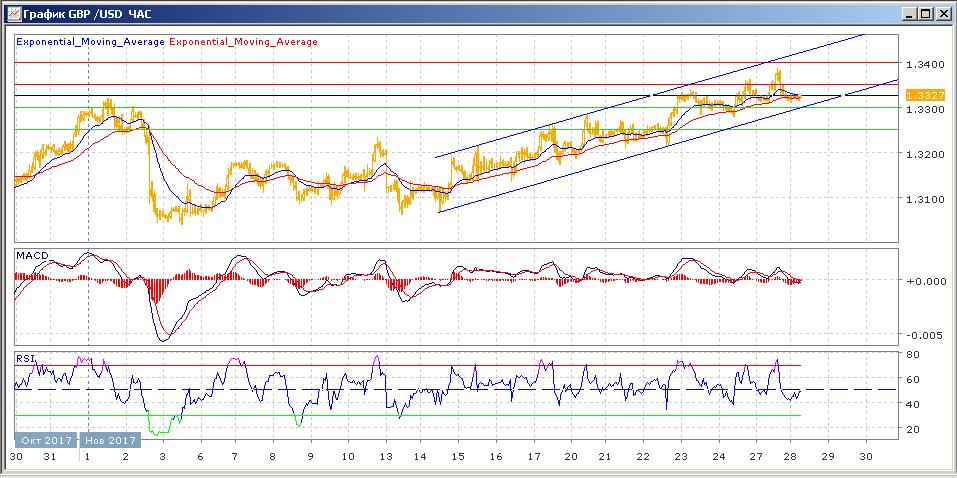
Task: Click the RSI indicator label
Action: pos(25,357)
